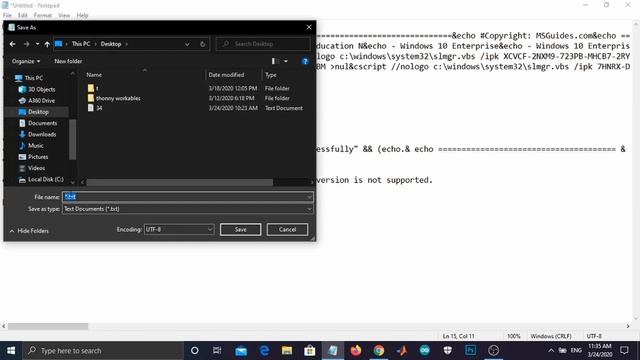Sort files by Name column

tap(94, 75)
